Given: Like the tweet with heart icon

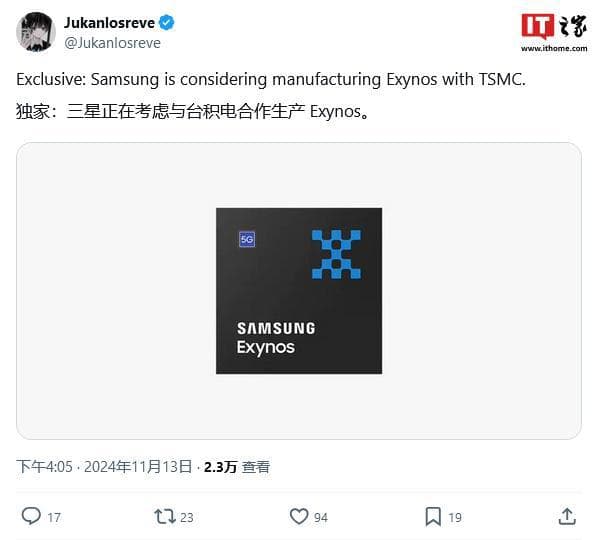Looking at the screenshot, I should point(299,517).
